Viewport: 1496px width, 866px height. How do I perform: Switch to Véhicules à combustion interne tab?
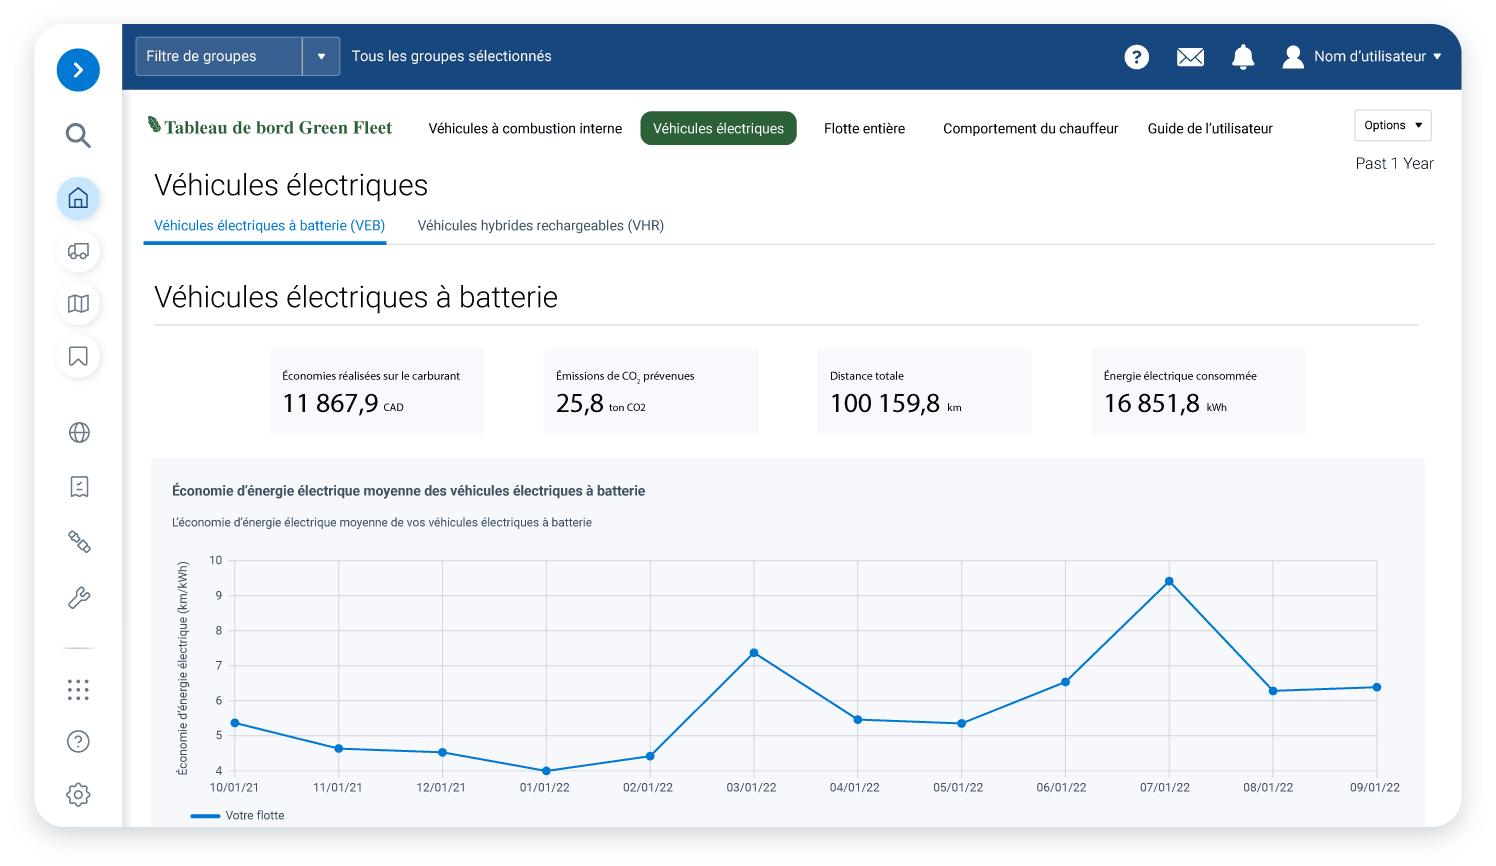click(x=525, y=128)
